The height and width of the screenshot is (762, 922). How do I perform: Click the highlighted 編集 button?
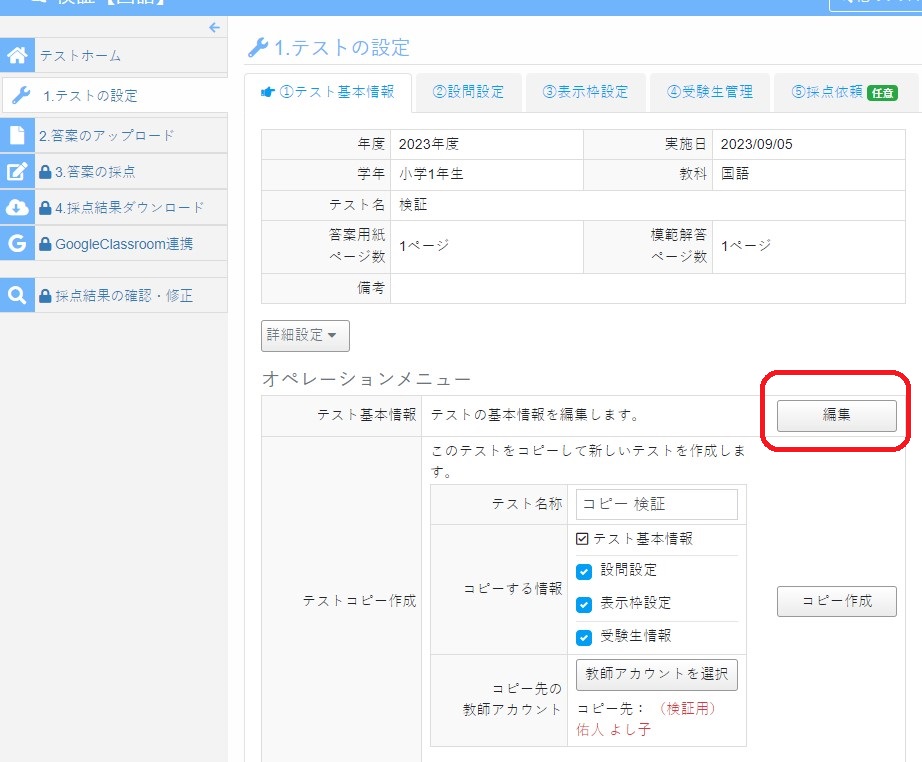tap(836, 415)
